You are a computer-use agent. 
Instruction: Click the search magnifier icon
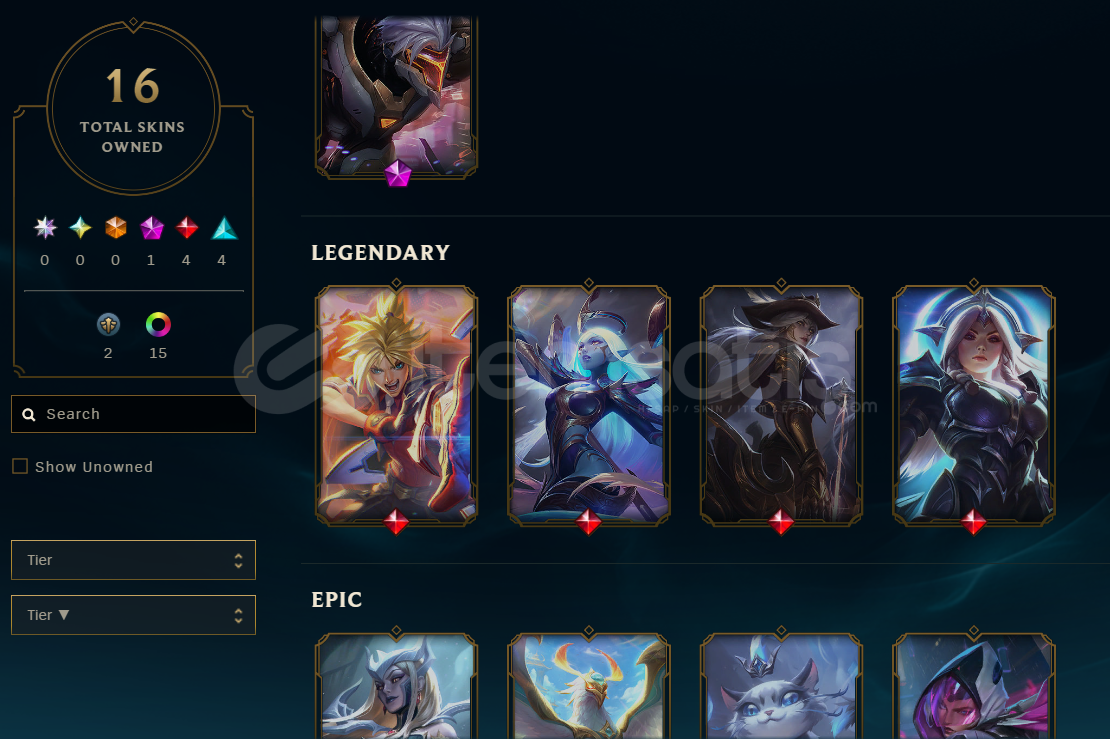click(29, 414)
